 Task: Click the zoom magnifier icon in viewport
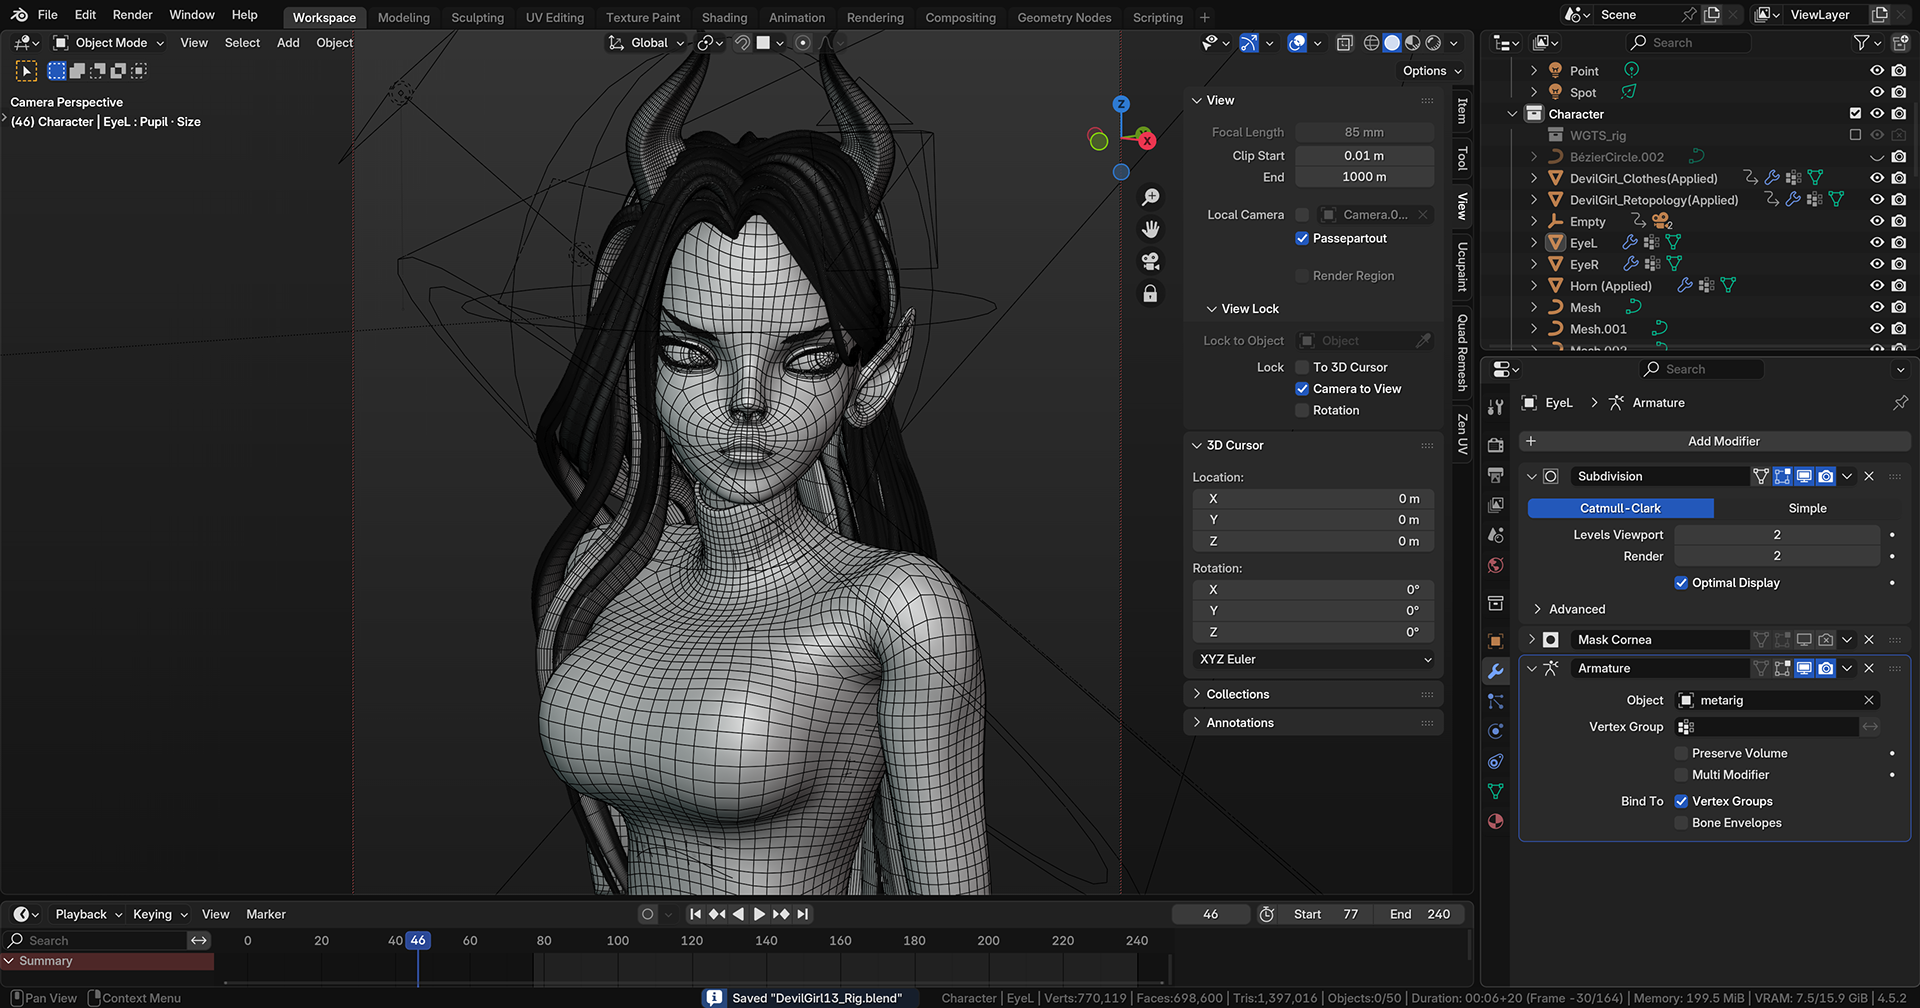tap(1150, 198)
